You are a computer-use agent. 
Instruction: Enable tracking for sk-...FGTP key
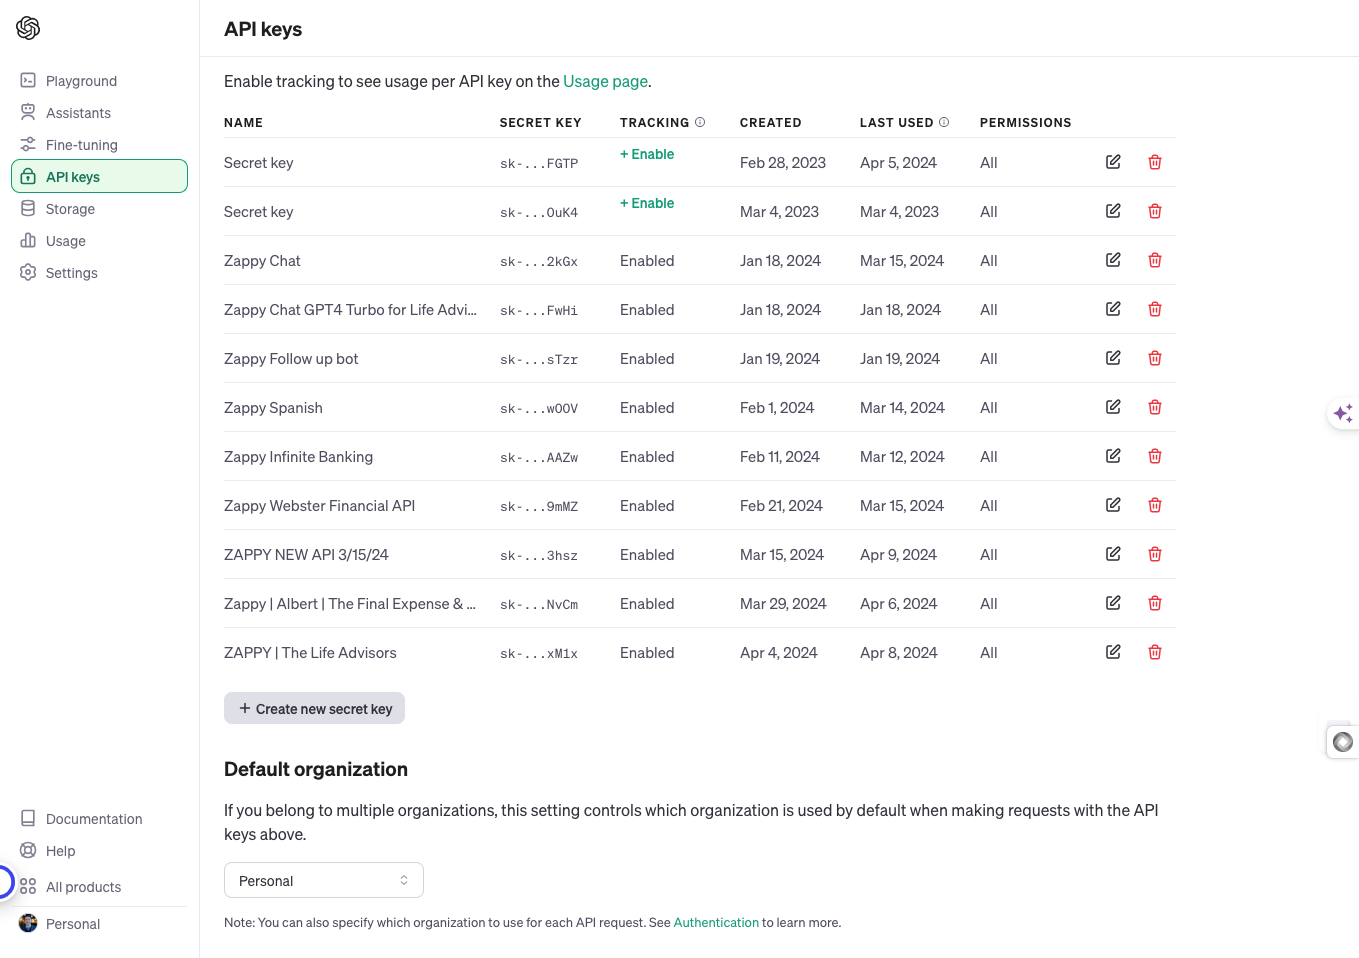click(x=647, y=154)
